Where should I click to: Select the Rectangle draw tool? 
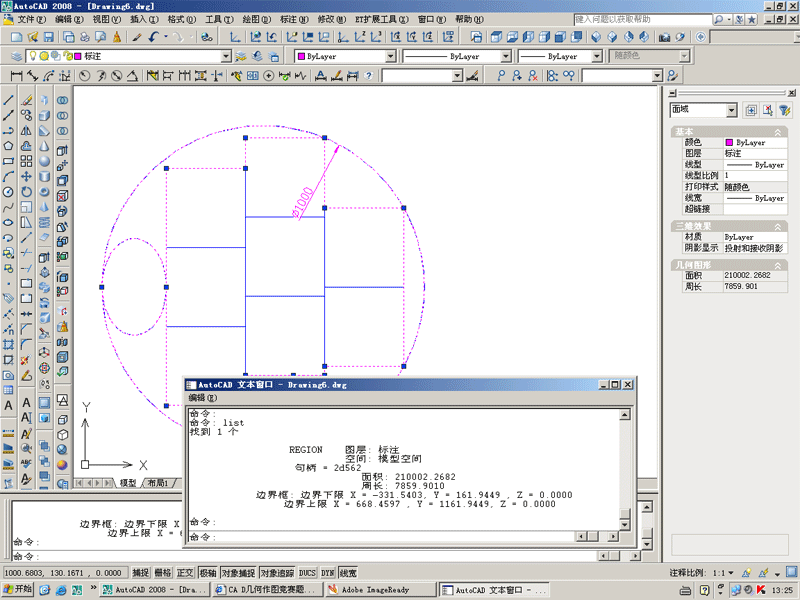click(8, 161)
